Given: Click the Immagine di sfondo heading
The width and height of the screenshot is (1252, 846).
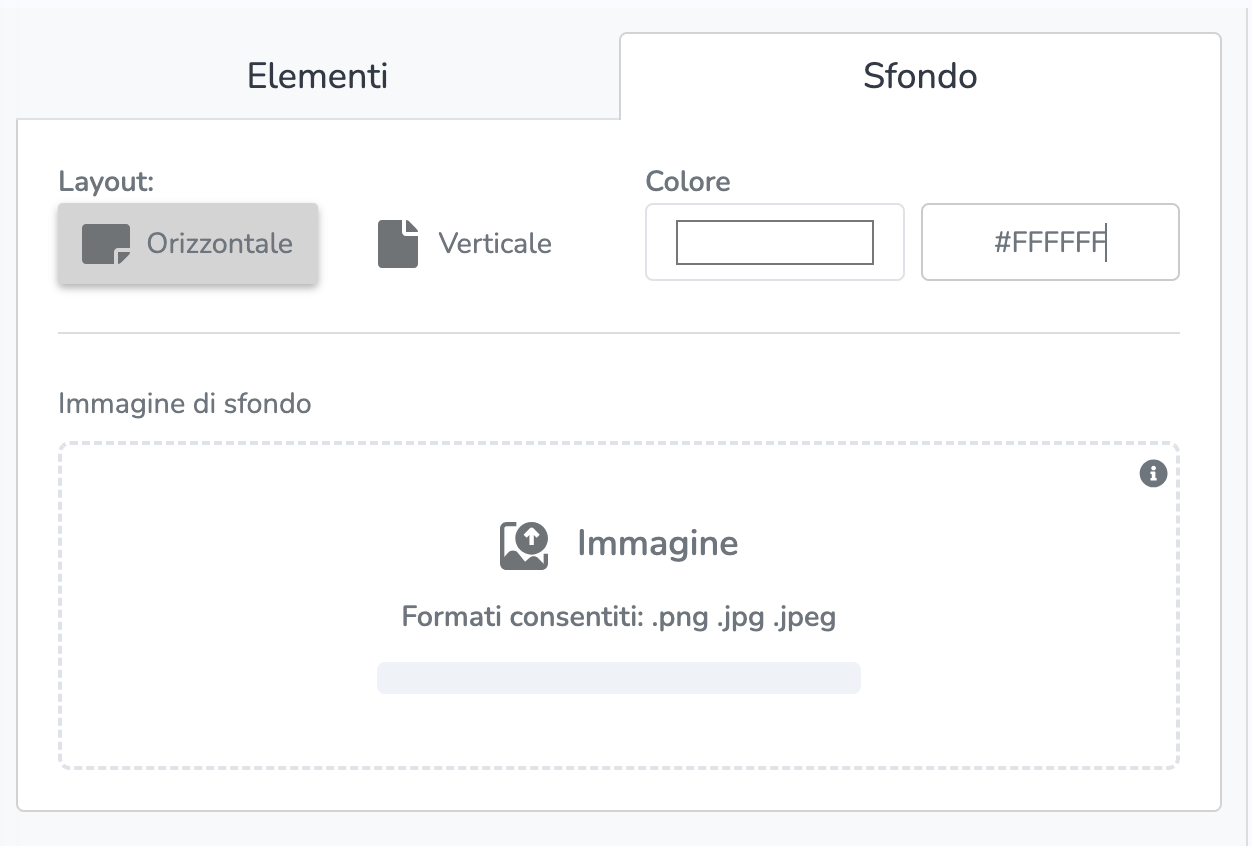Looking at the screenshot, I should coord(184,403).
